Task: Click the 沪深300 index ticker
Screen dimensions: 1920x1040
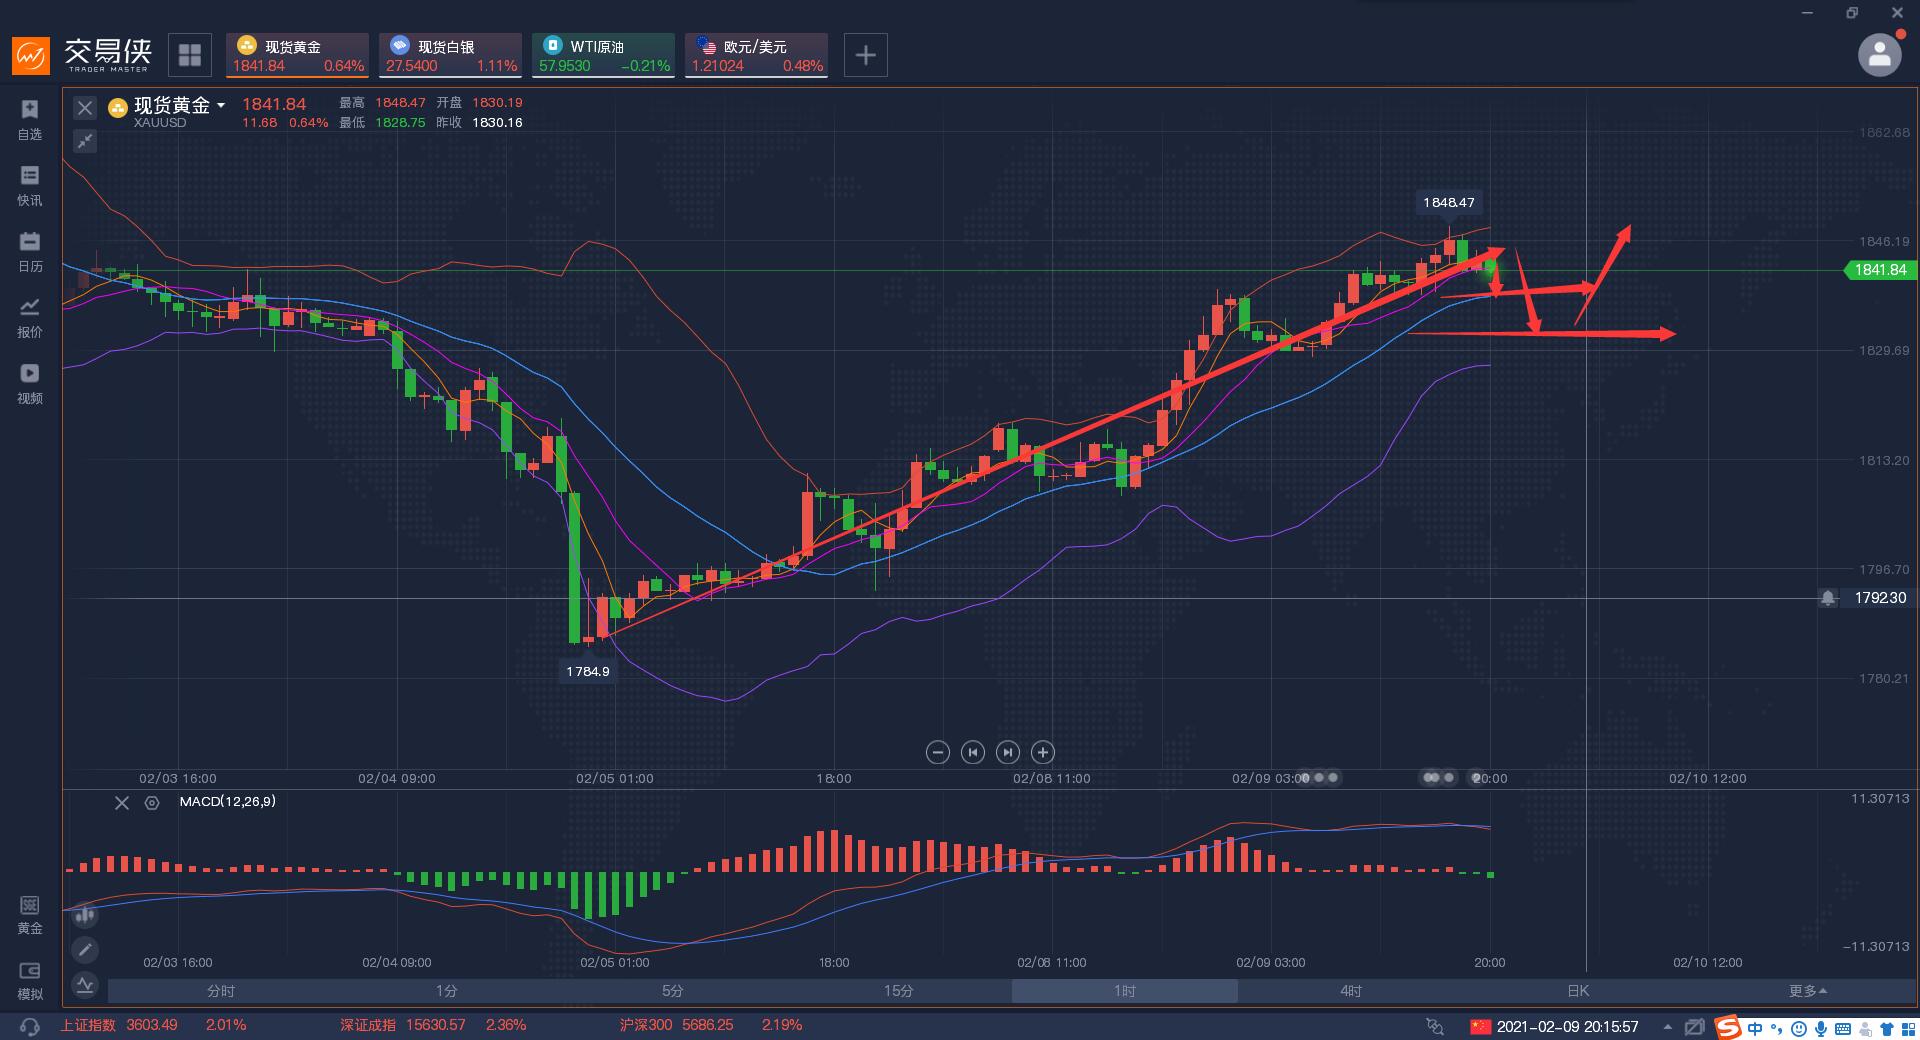Action: click(x=711, y=1025)
